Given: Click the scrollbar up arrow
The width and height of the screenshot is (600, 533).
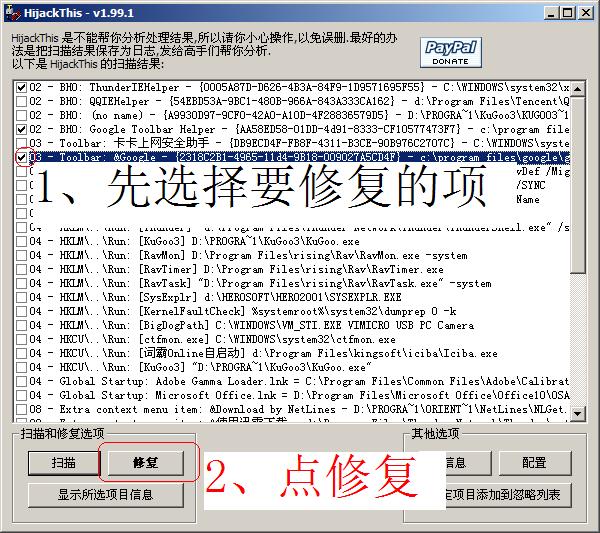Looking at the screenshot, I should point(577,89).
